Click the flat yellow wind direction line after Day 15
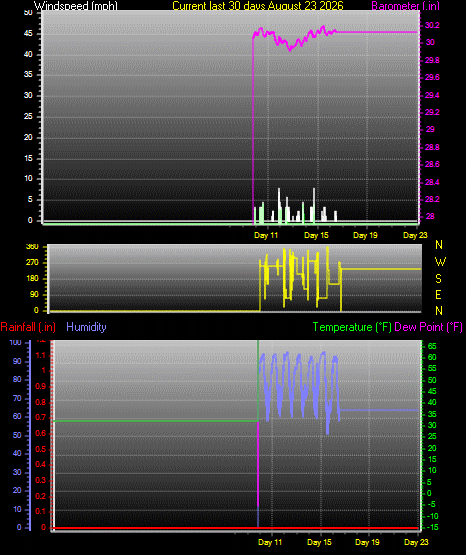 [x=381, y=269]
